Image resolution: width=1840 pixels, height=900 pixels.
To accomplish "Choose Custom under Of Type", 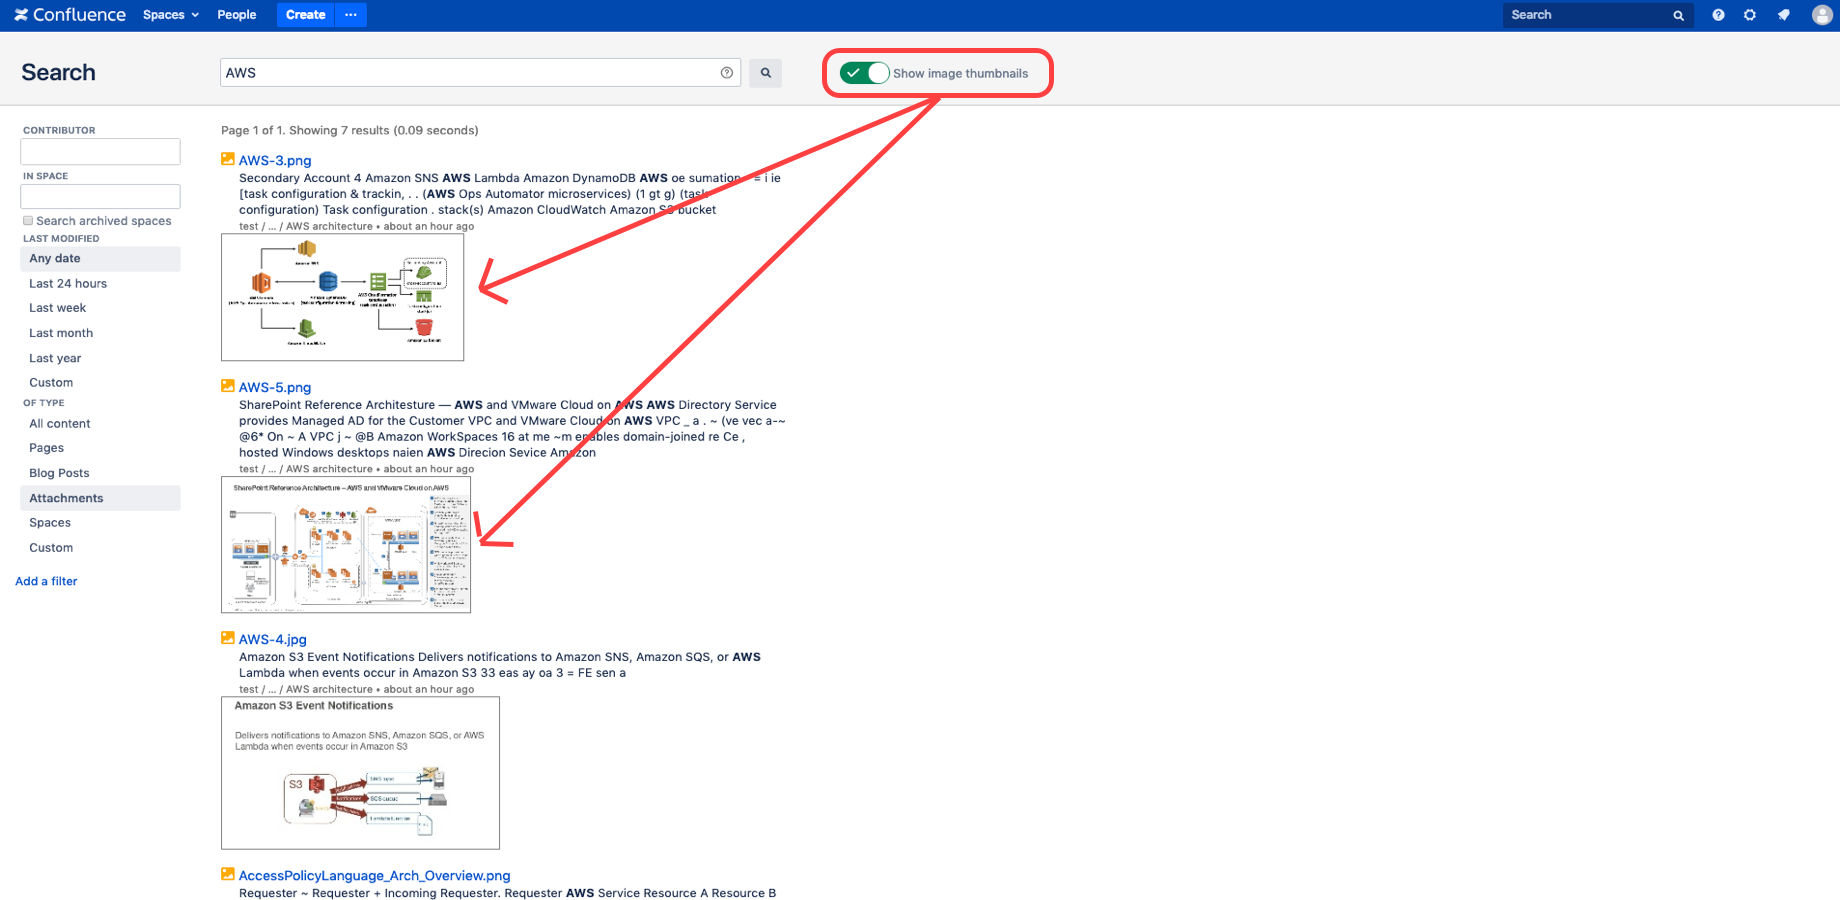I will (x=51, y=548).
